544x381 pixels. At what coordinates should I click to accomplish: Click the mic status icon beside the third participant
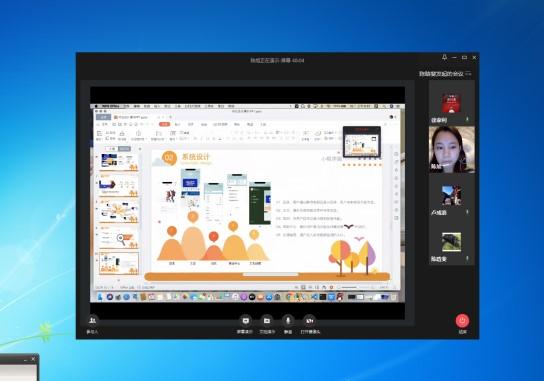point(467,212)
